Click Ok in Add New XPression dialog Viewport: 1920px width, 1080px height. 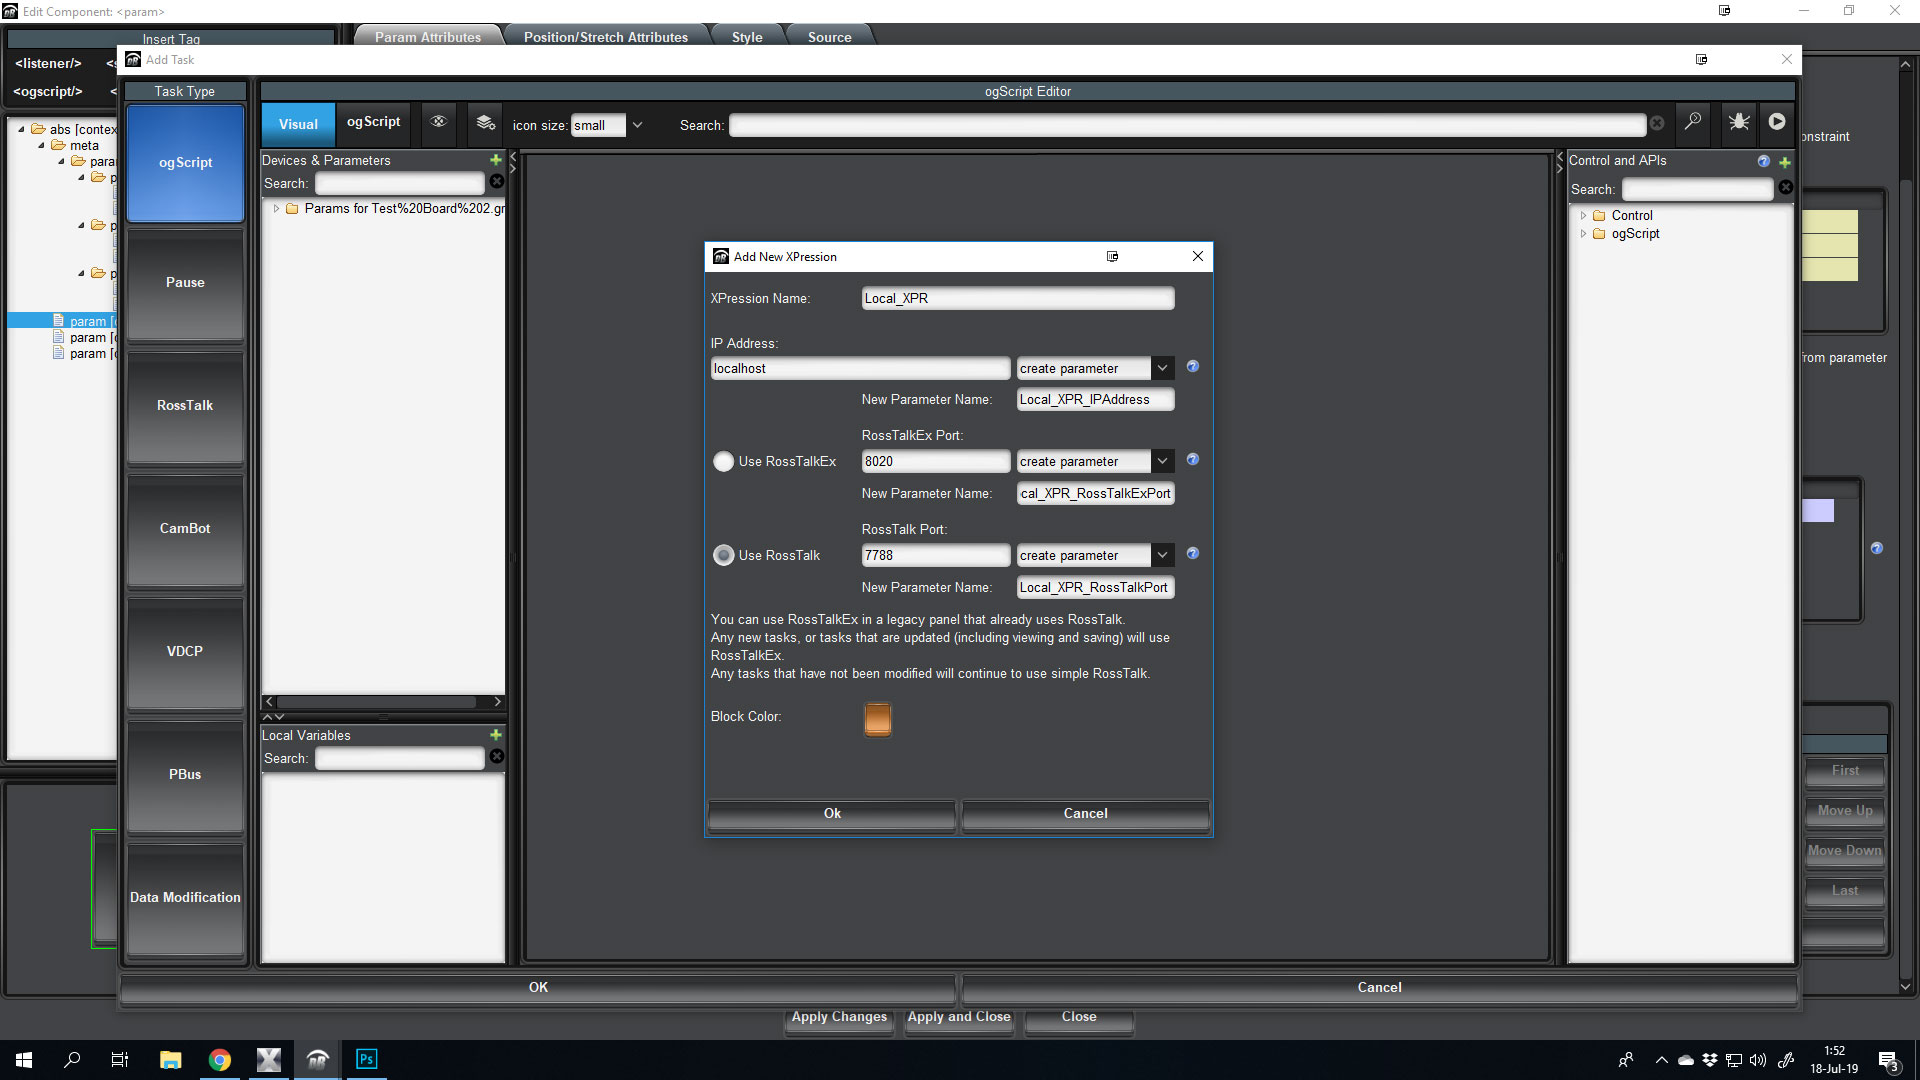831,814
